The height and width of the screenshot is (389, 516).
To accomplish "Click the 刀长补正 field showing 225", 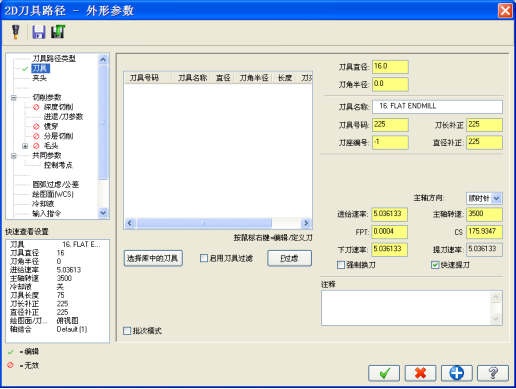I will [484, 125].
